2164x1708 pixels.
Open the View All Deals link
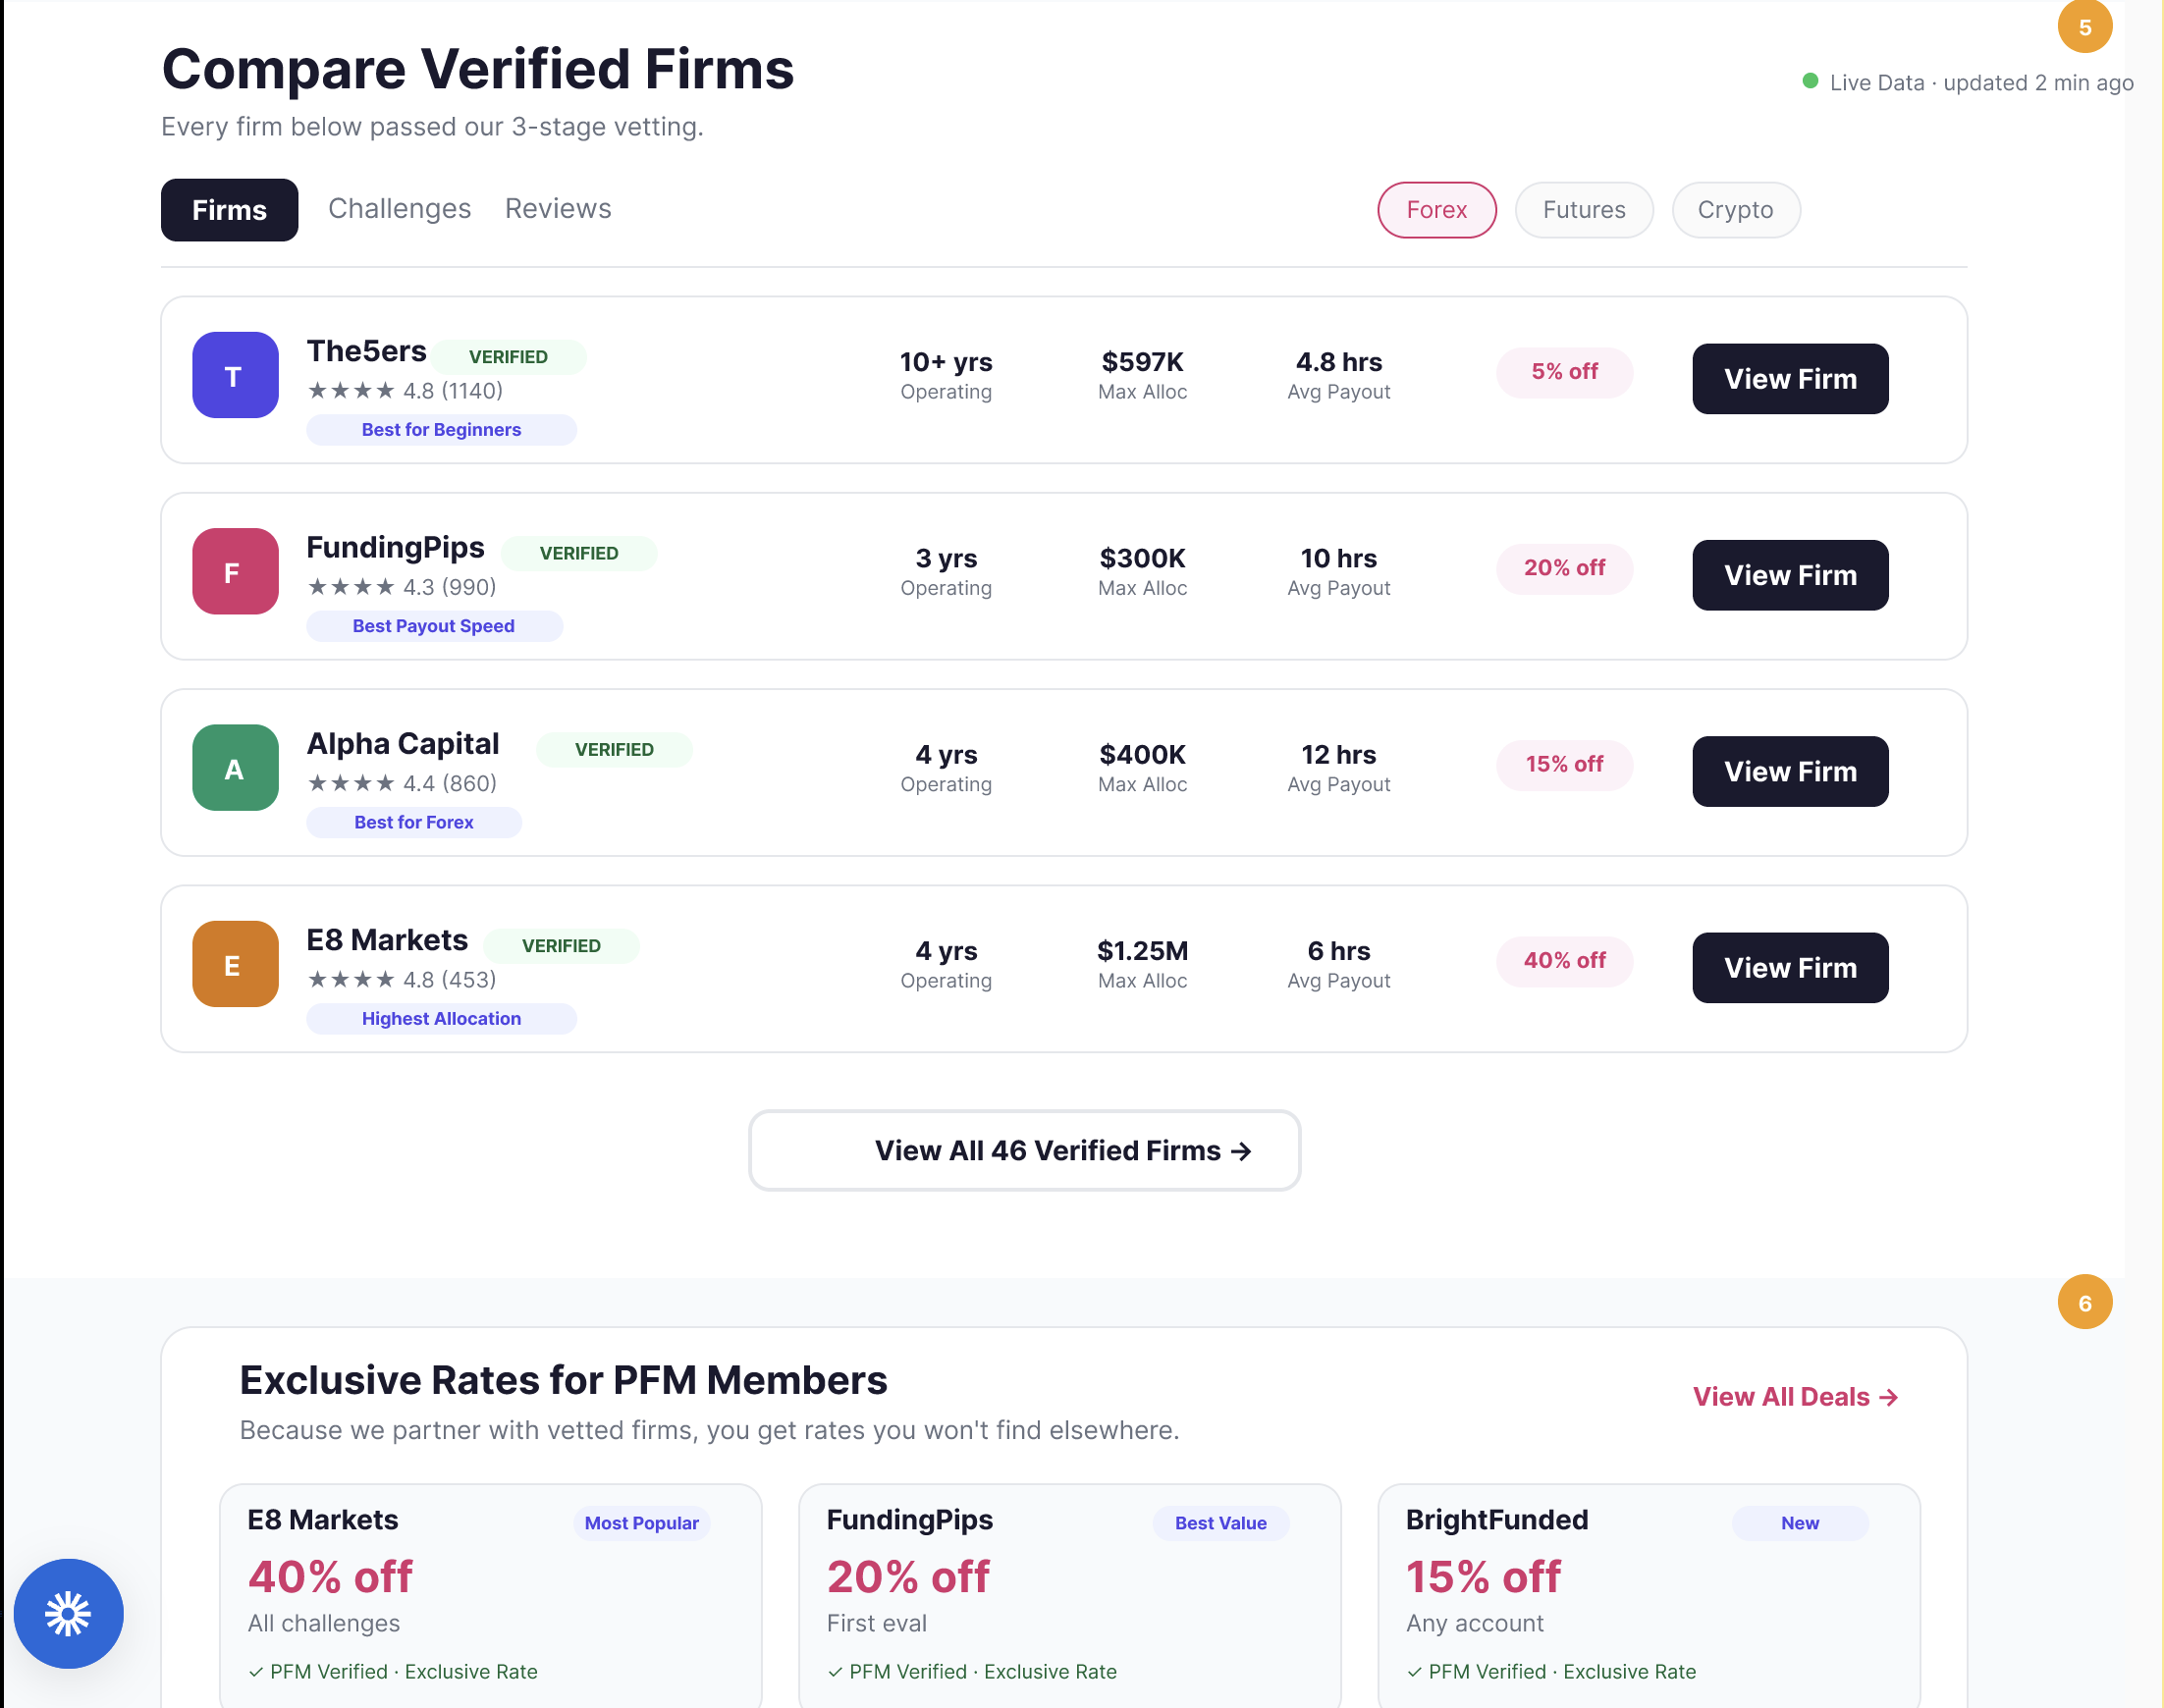(1796, 1397)
